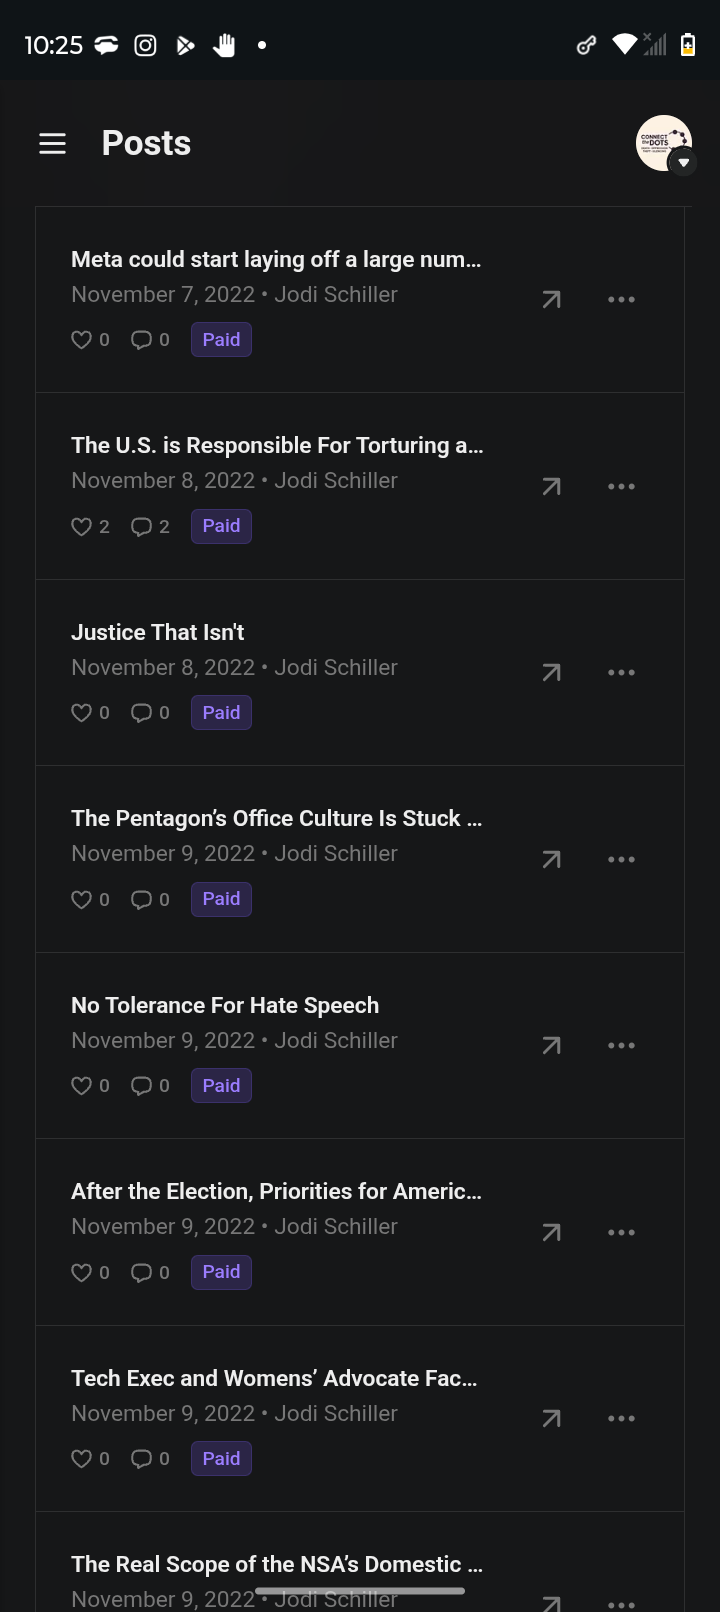
Task: Tap comment icon on Tech Exec post
Action: pyautogui.click(x=141, y=1459)
